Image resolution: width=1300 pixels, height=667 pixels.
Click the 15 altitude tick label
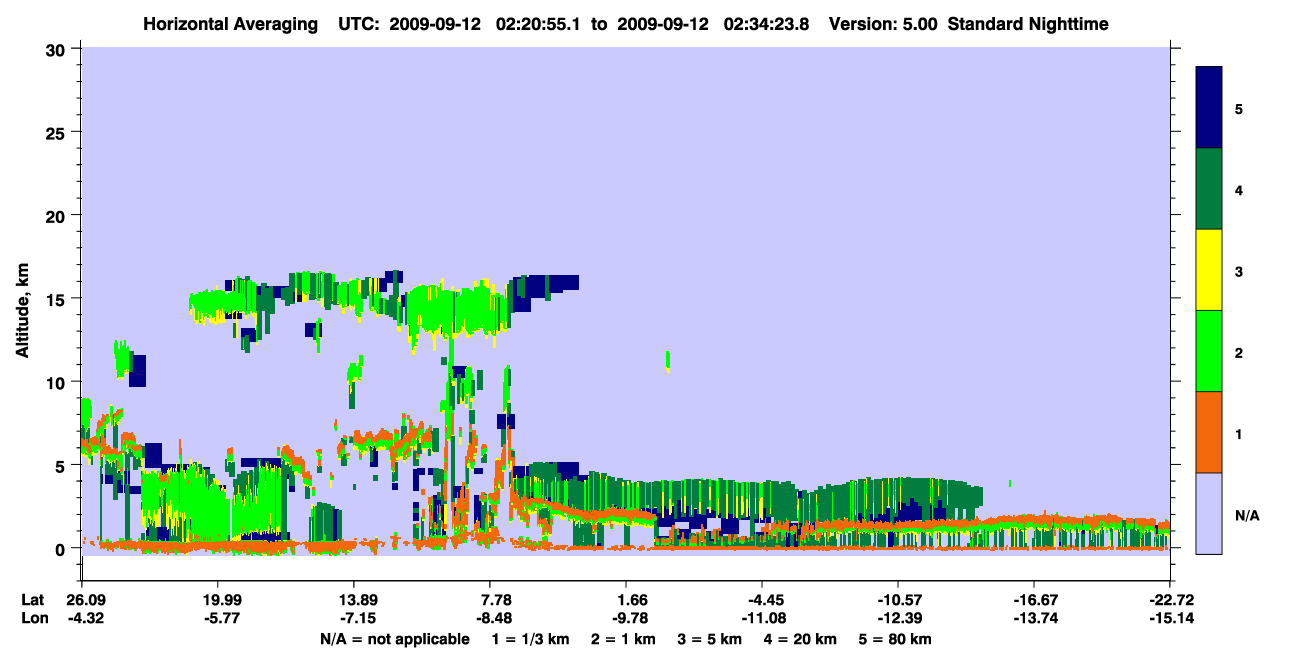pyautogui.click(x=58, y=299)
